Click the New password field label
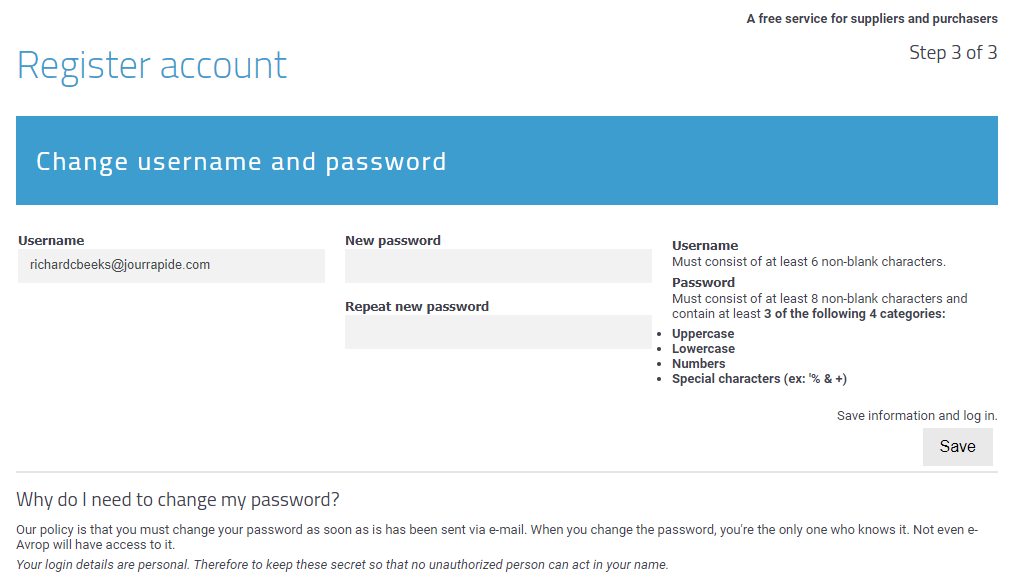 point(393,240)
